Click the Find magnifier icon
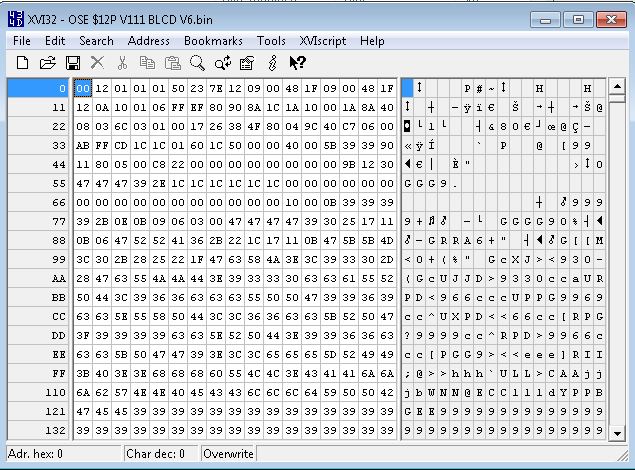The width and height of the screenshot is (635, 470). [197, 63]
